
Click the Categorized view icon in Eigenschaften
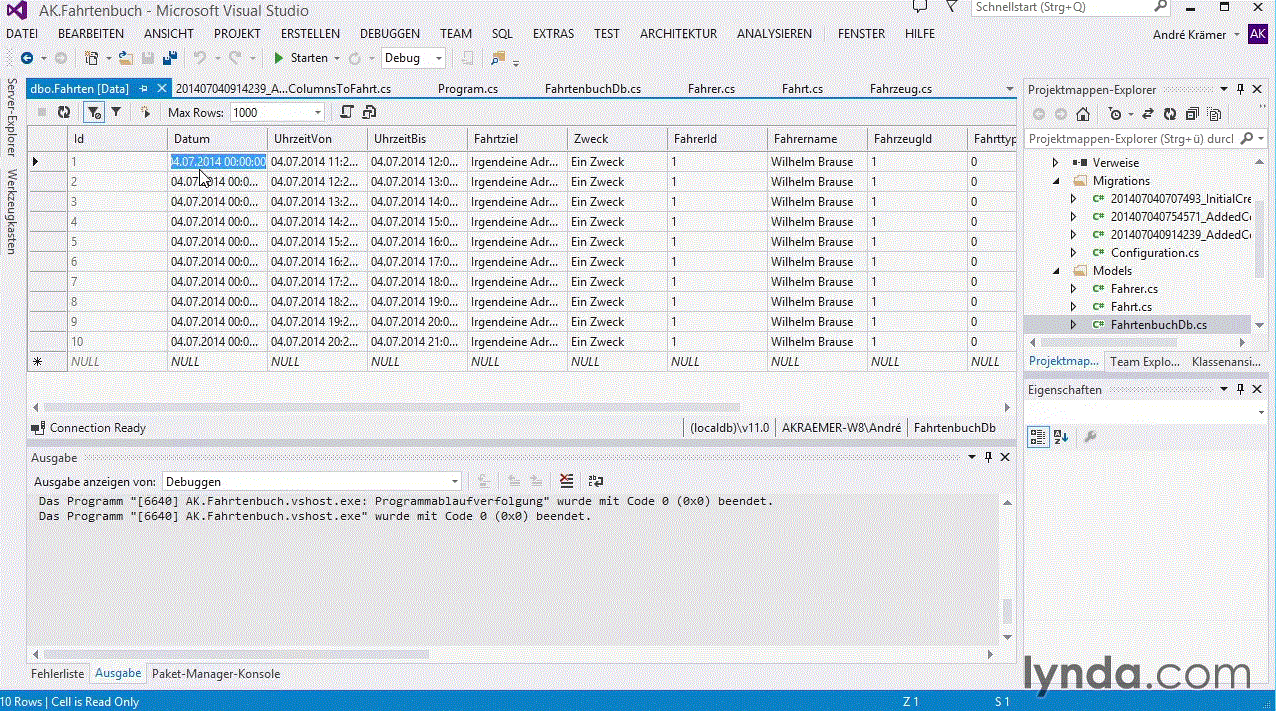coord(1038,437)
